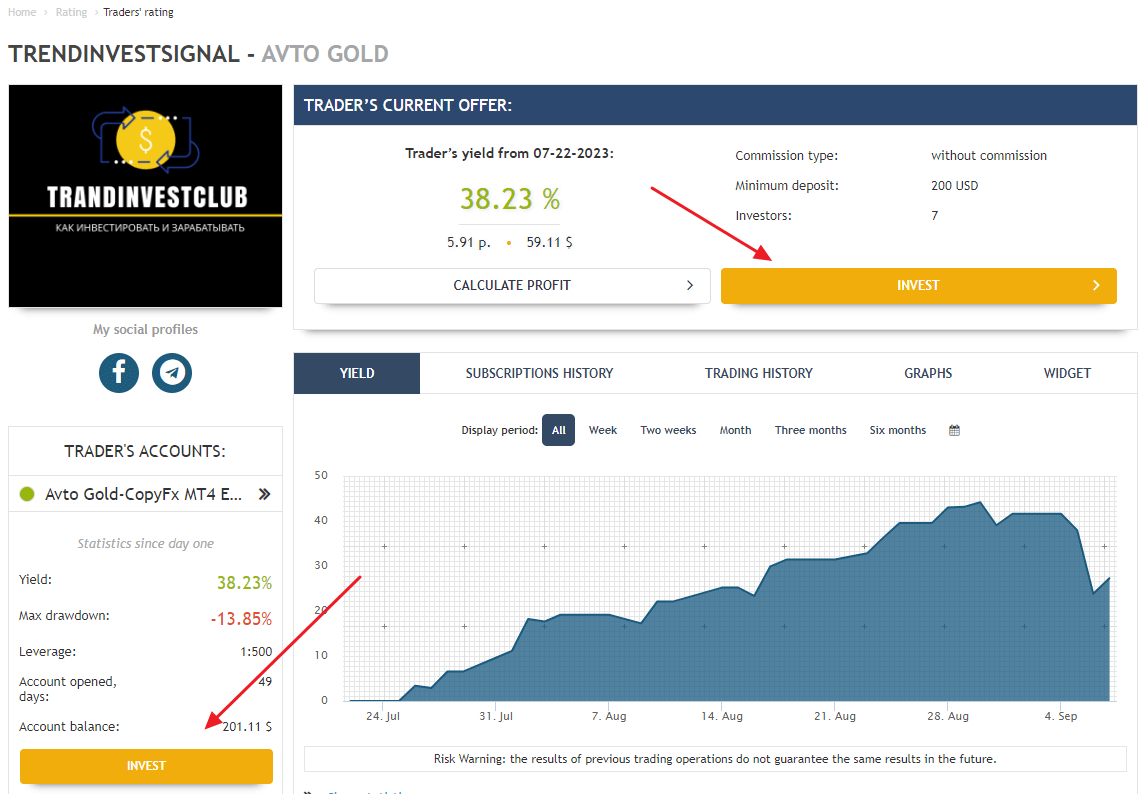The image size is (1139, 794).
Task: Open the TRADING HISTORY tab
Action: pyautogui.click(x=758, y=373)
